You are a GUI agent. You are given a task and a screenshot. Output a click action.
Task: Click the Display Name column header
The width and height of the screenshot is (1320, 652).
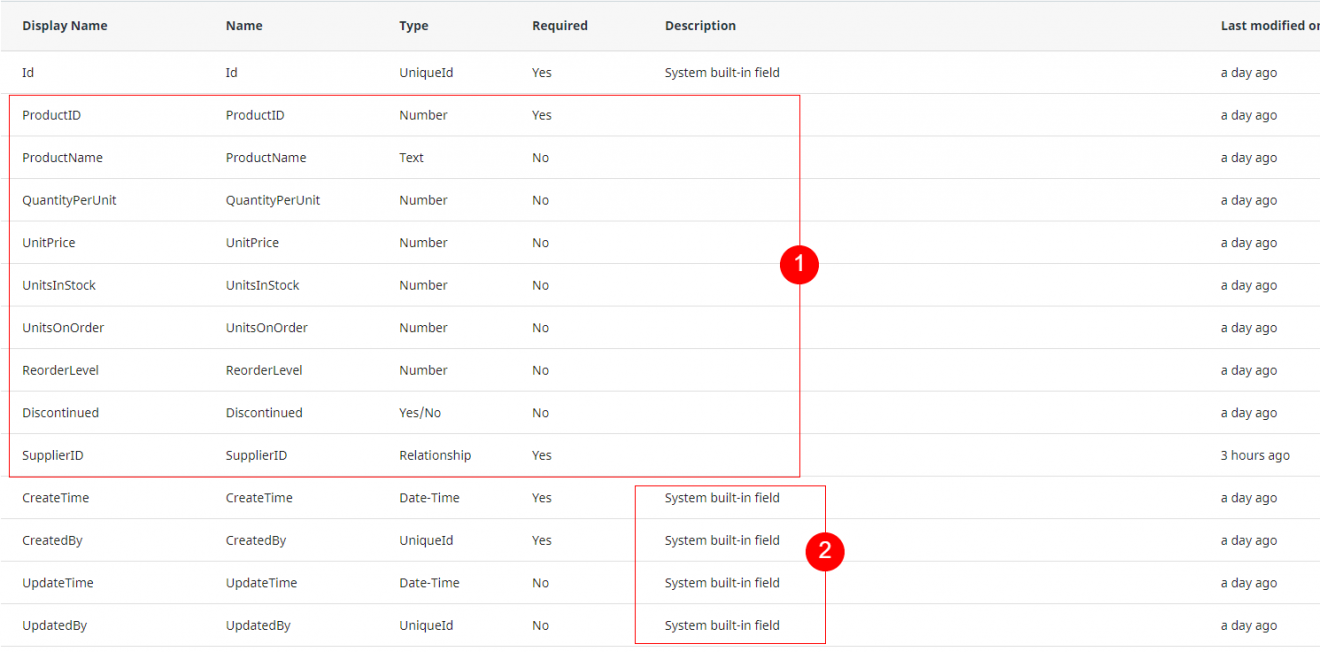pyautogui.click(x=64, y=25)
